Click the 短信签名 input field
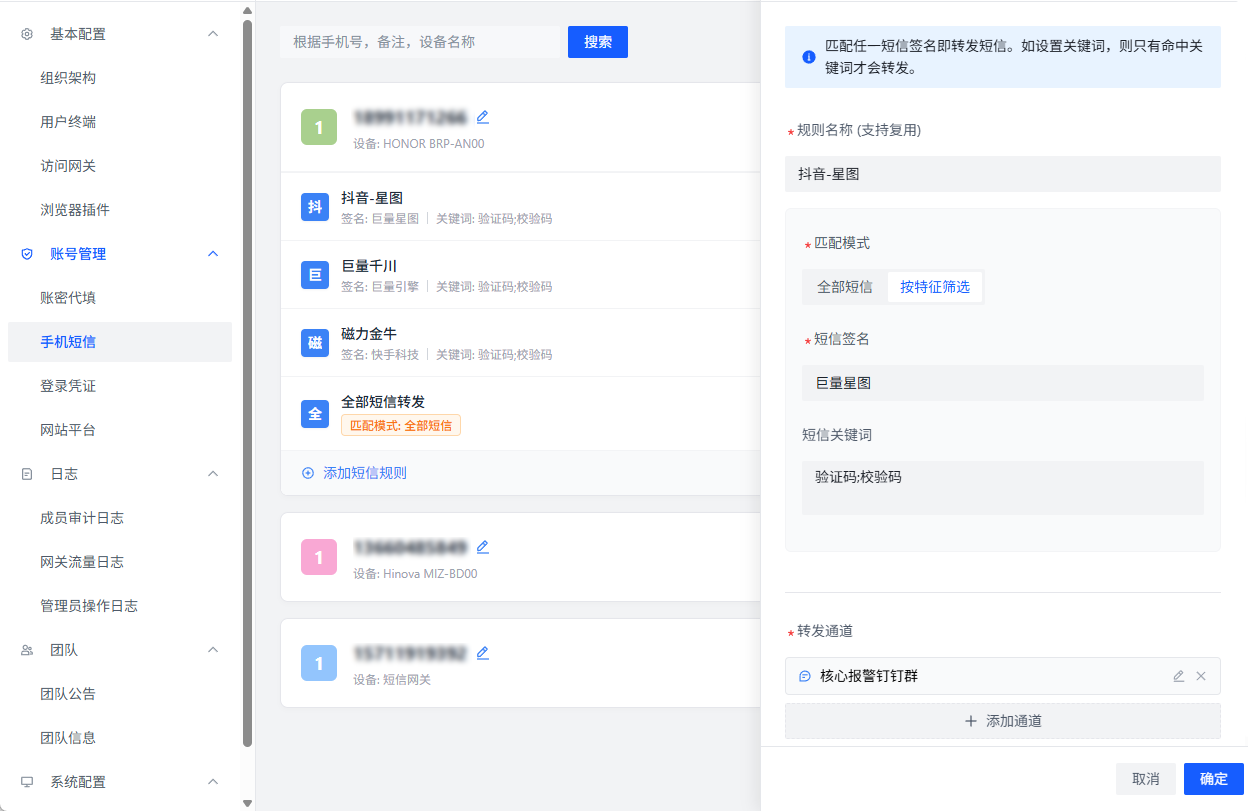Image resolution: width=1248 pixels, height=811 pixels. pos(1003,383)
